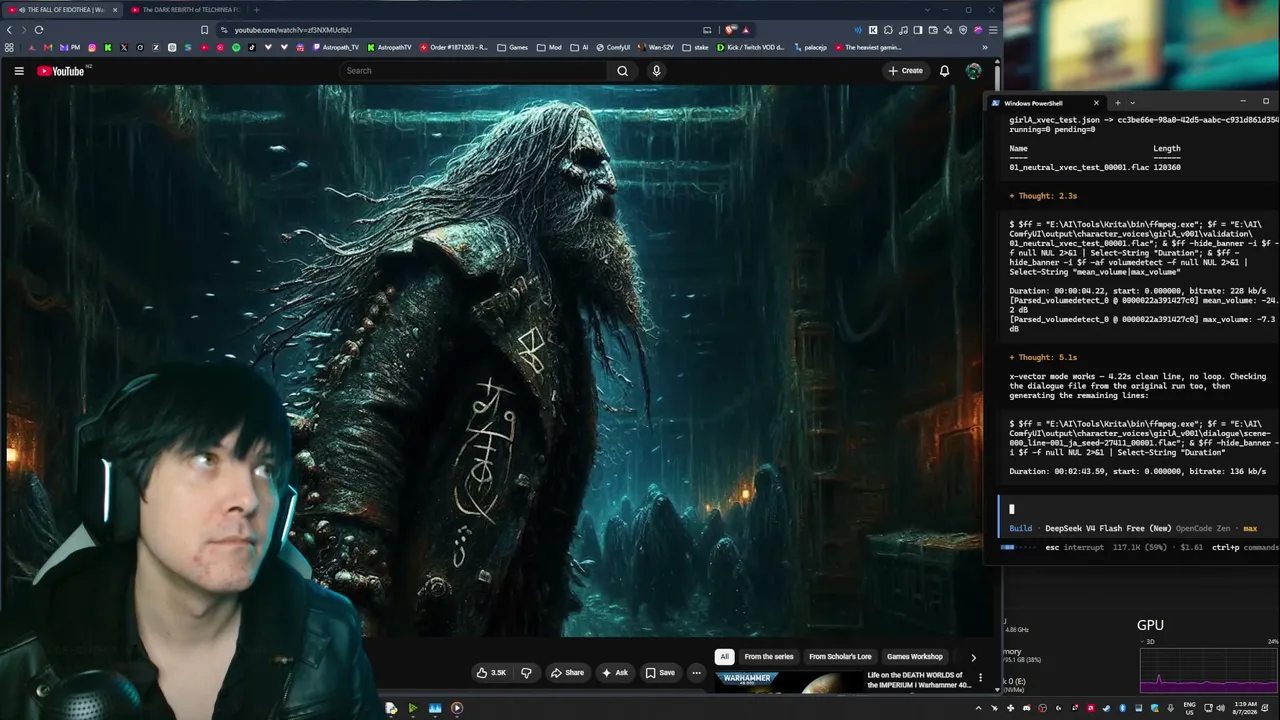The width and height of the screenshot is (1280, 720).
Task: Open the Discord icon in the system tray
Action: coord(1027,708)
